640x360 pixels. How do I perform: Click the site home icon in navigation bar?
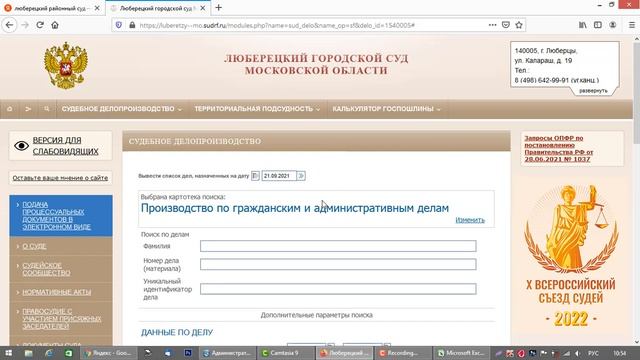(x=9, y=109)
